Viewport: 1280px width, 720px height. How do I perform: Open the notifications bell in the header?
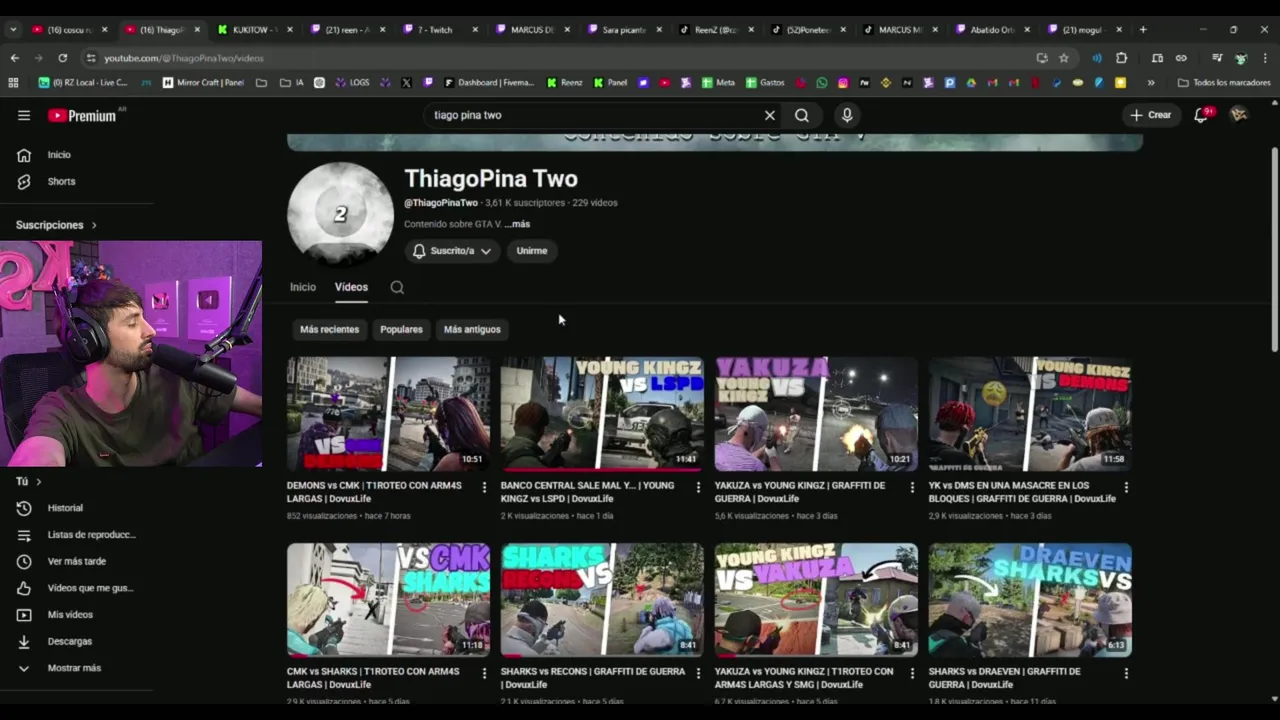(x=1202, y=115)
